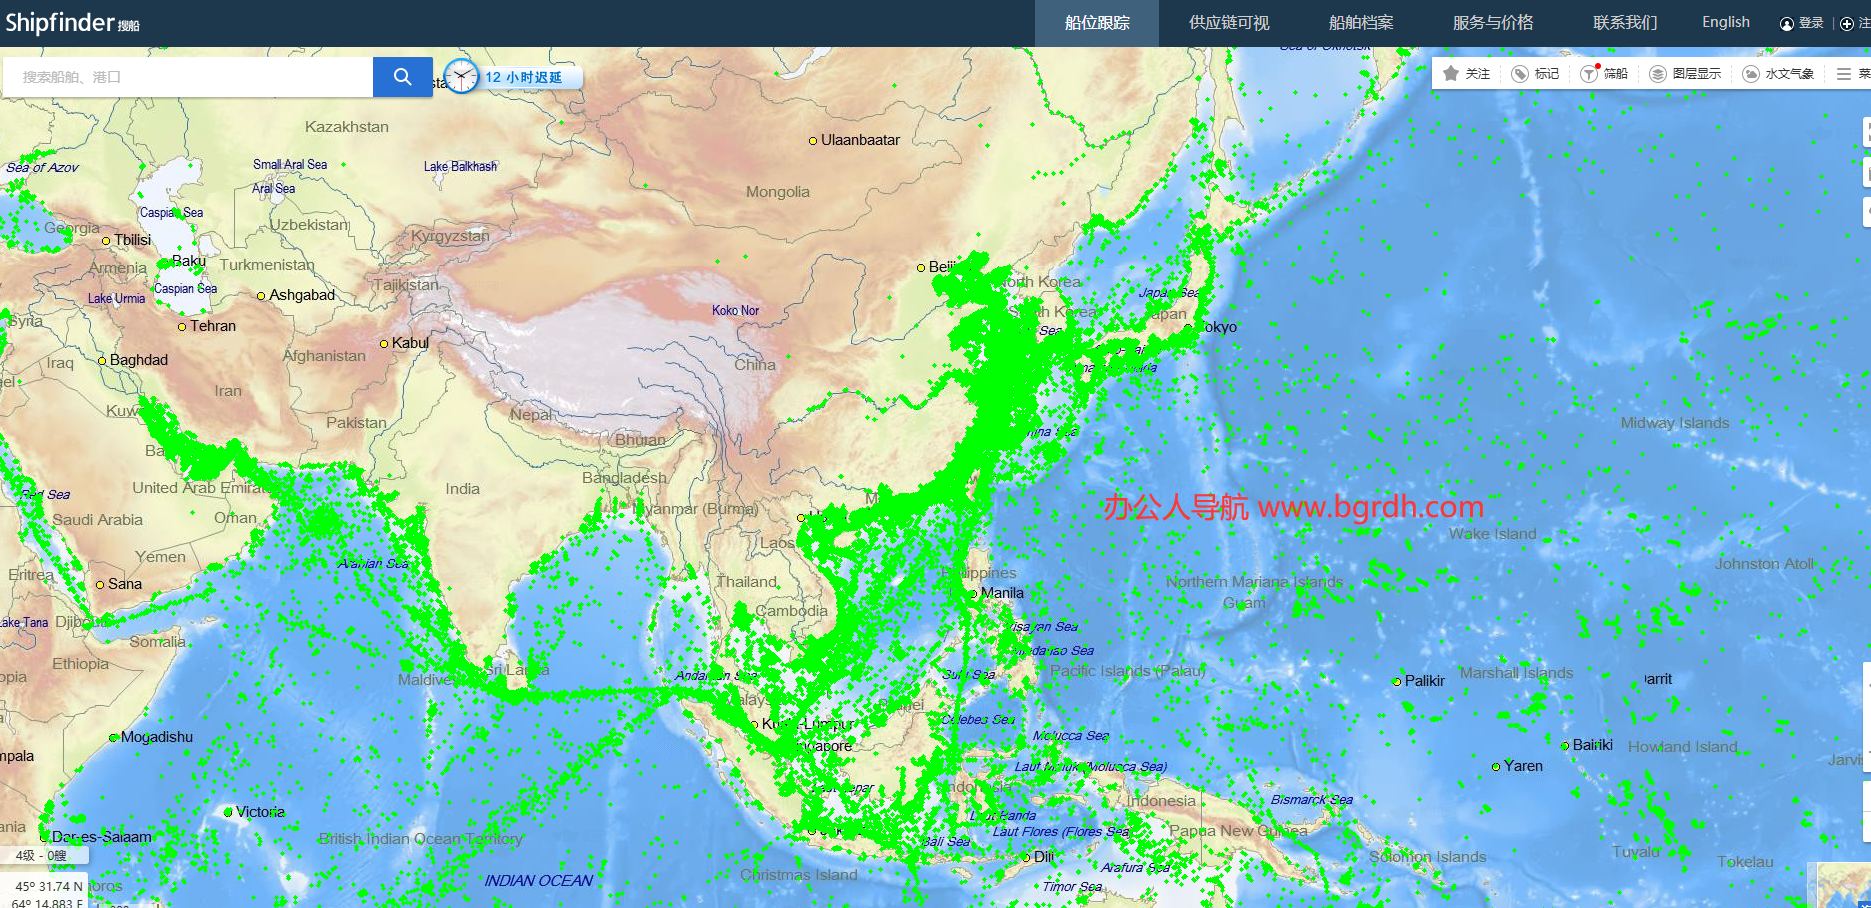Viewport: 1871px width, 908px height.
Task: Open the 12 小时迟延 delay label
Action: point(523,77)
